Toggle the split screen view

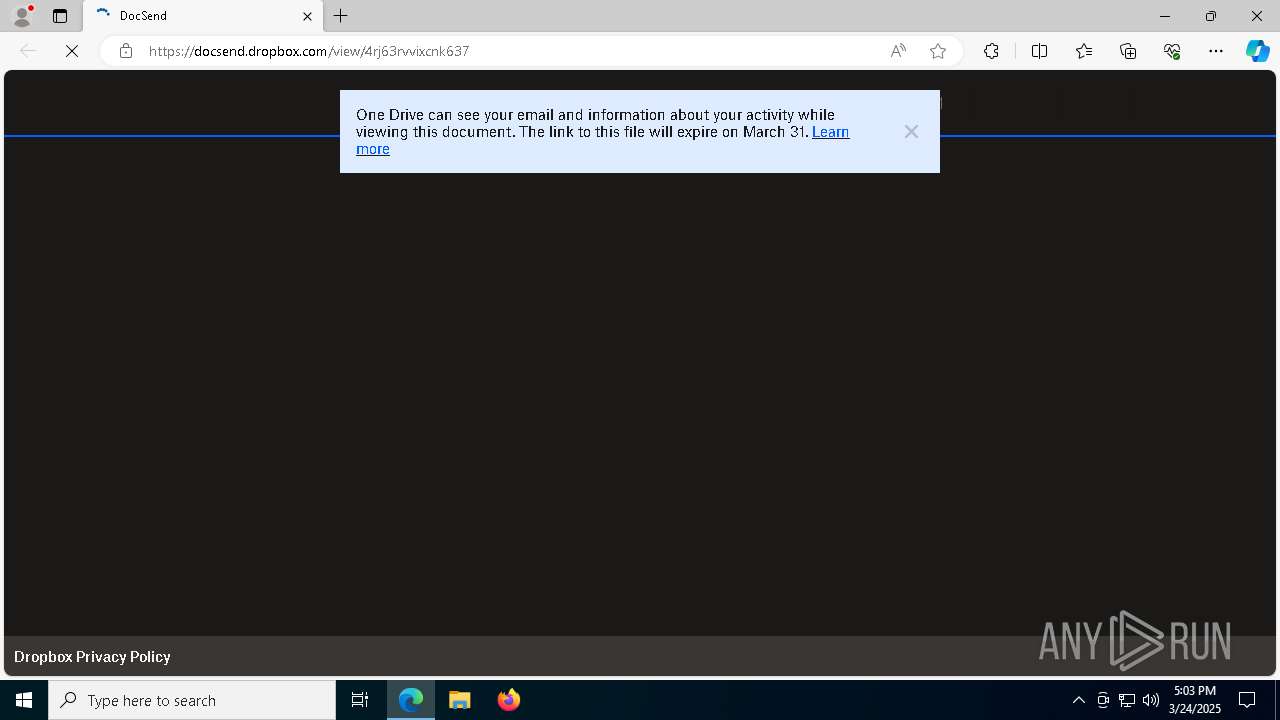pos(1039,51)
